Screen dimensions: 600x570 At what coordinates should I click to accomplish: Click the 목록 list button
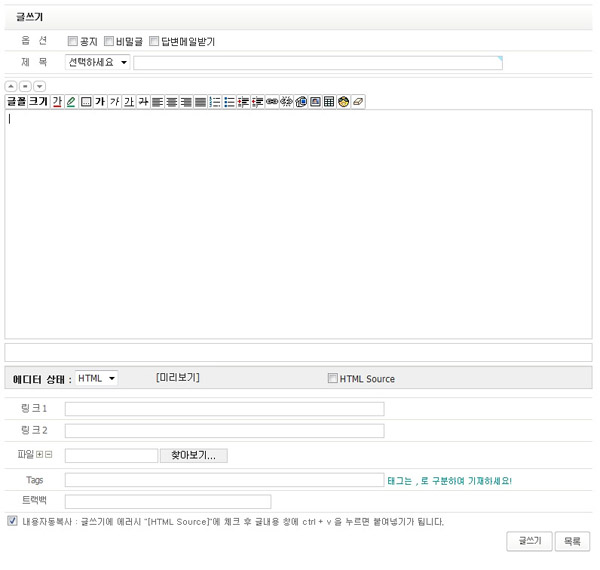point(572,541)
